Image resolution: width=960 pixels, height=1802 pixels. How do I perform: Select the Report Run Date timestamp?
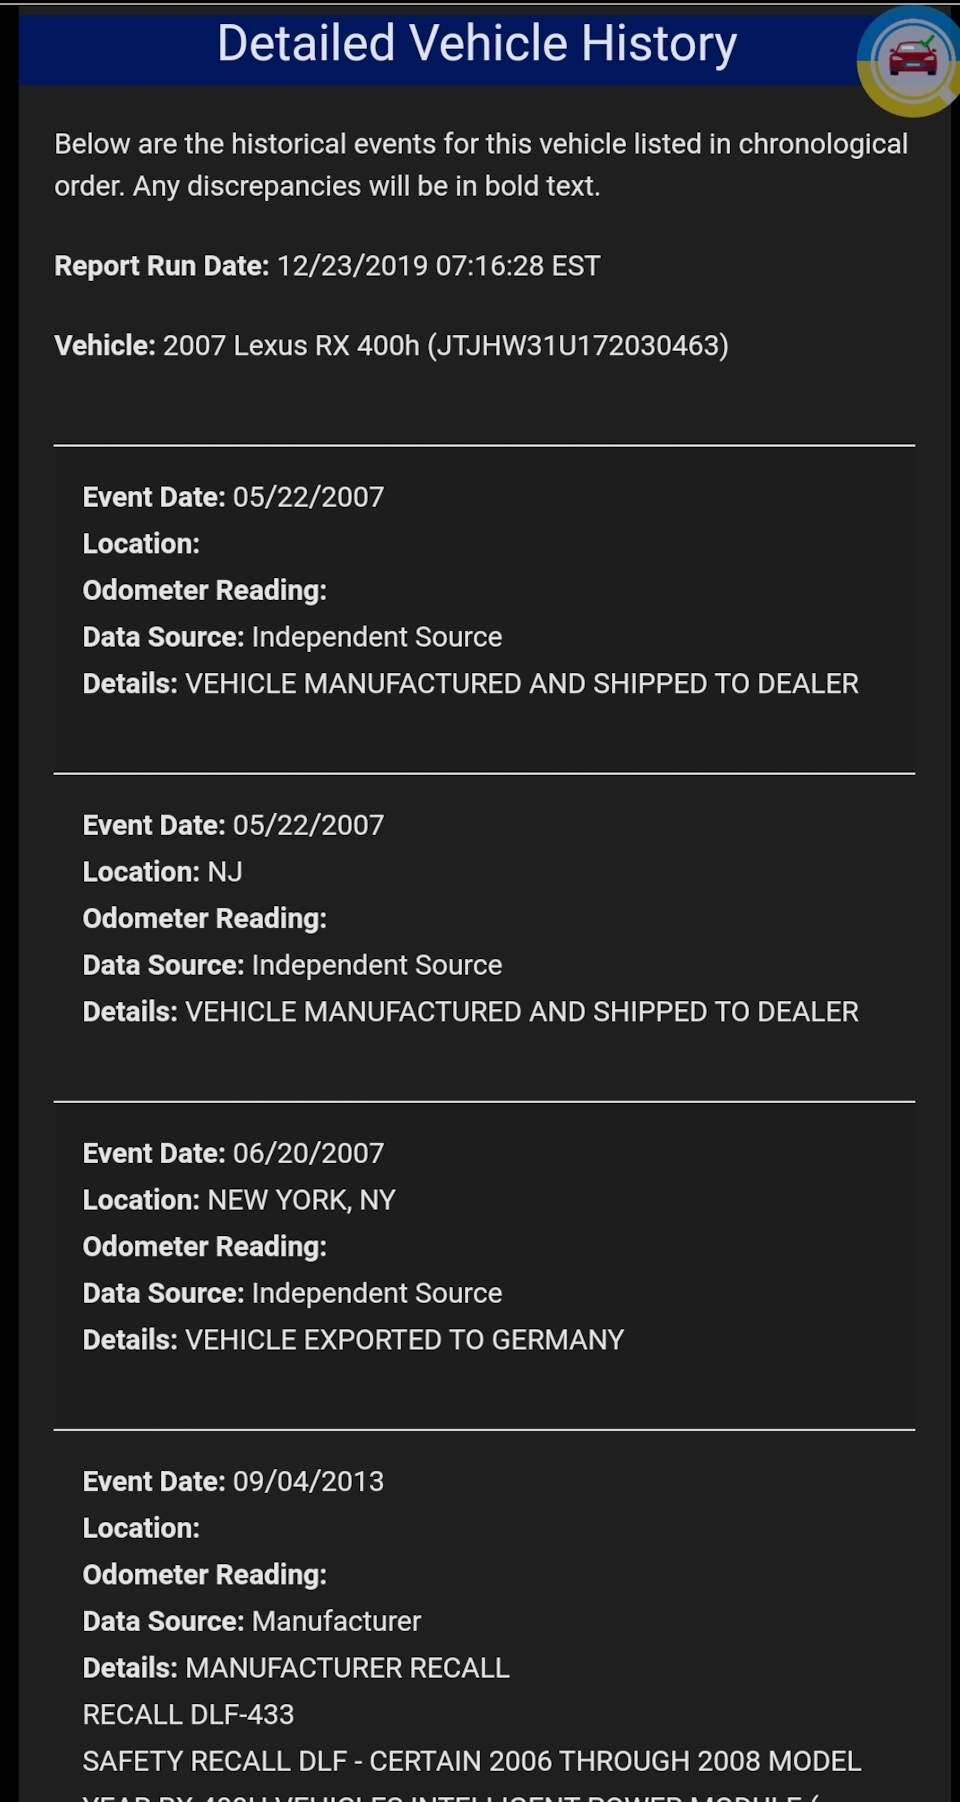(x=438, y=266)
